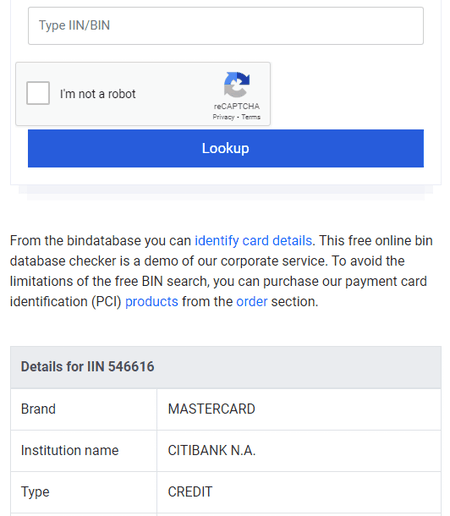Select the MASTERCARD value cell
450x516 pixels.
(299, 409)
